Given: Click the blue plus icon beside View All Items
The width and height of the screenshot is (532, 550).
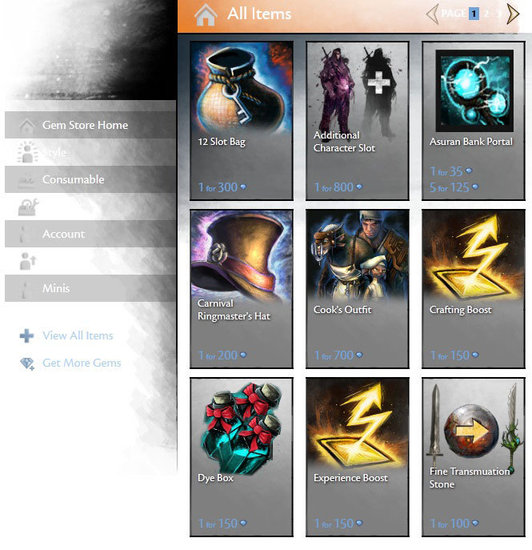Looking at the screenshot, I should [27, 336].
